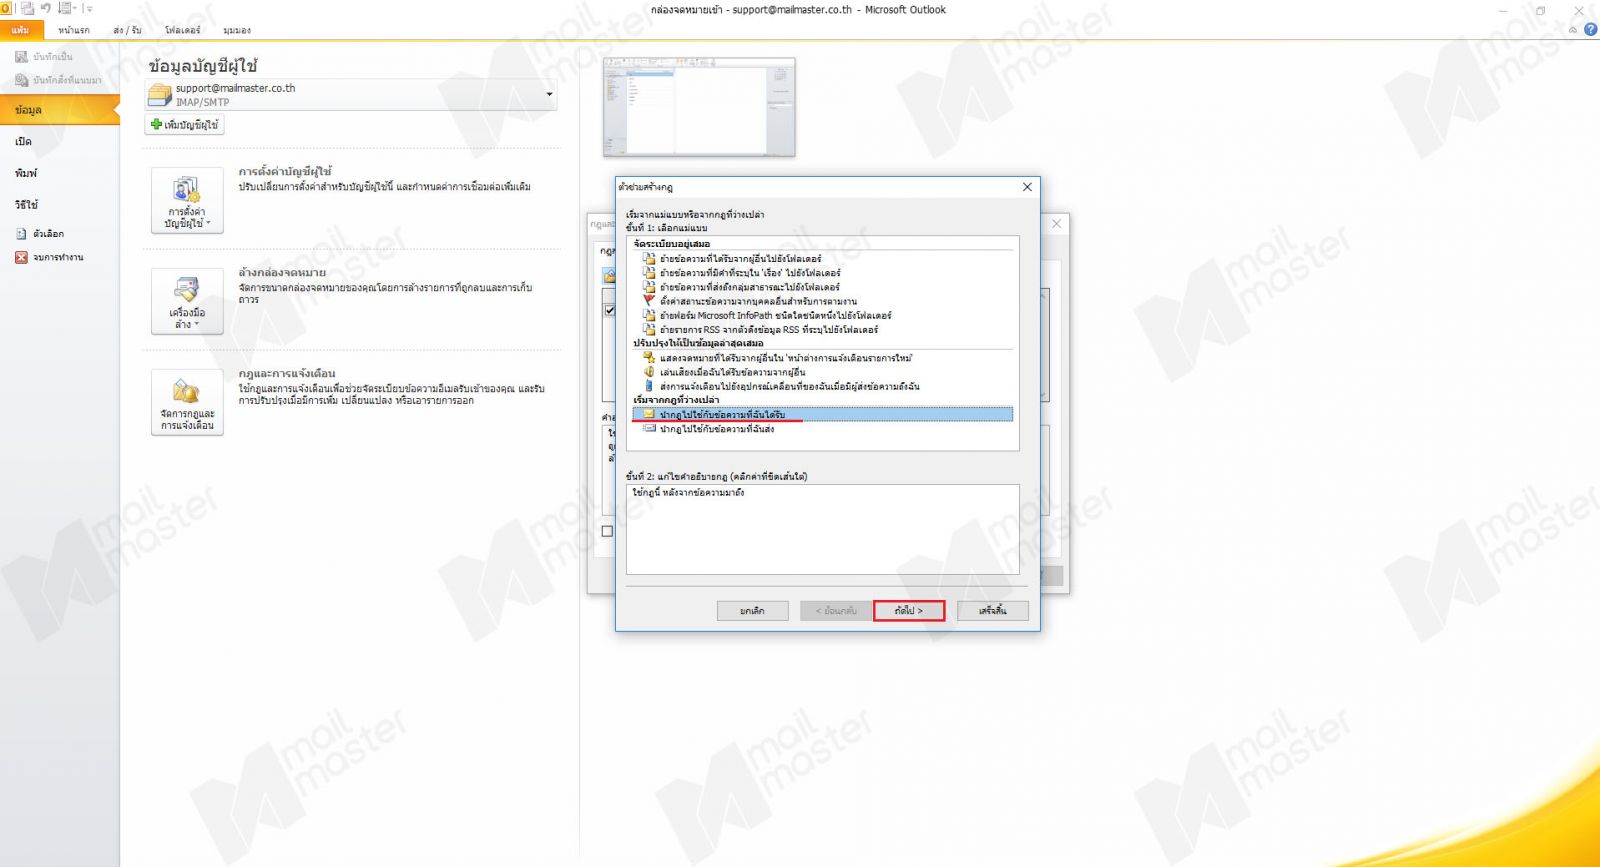Open the 'แฟ้ม' File tab
This screenshot has width=1600, height=867.
[21, 30]
